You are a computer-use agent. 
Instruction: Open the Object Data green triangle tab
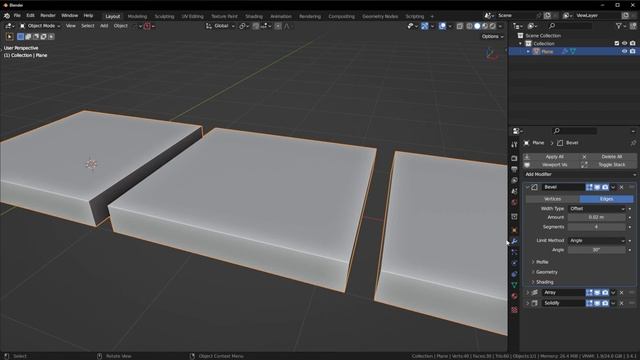click(514, 285)
